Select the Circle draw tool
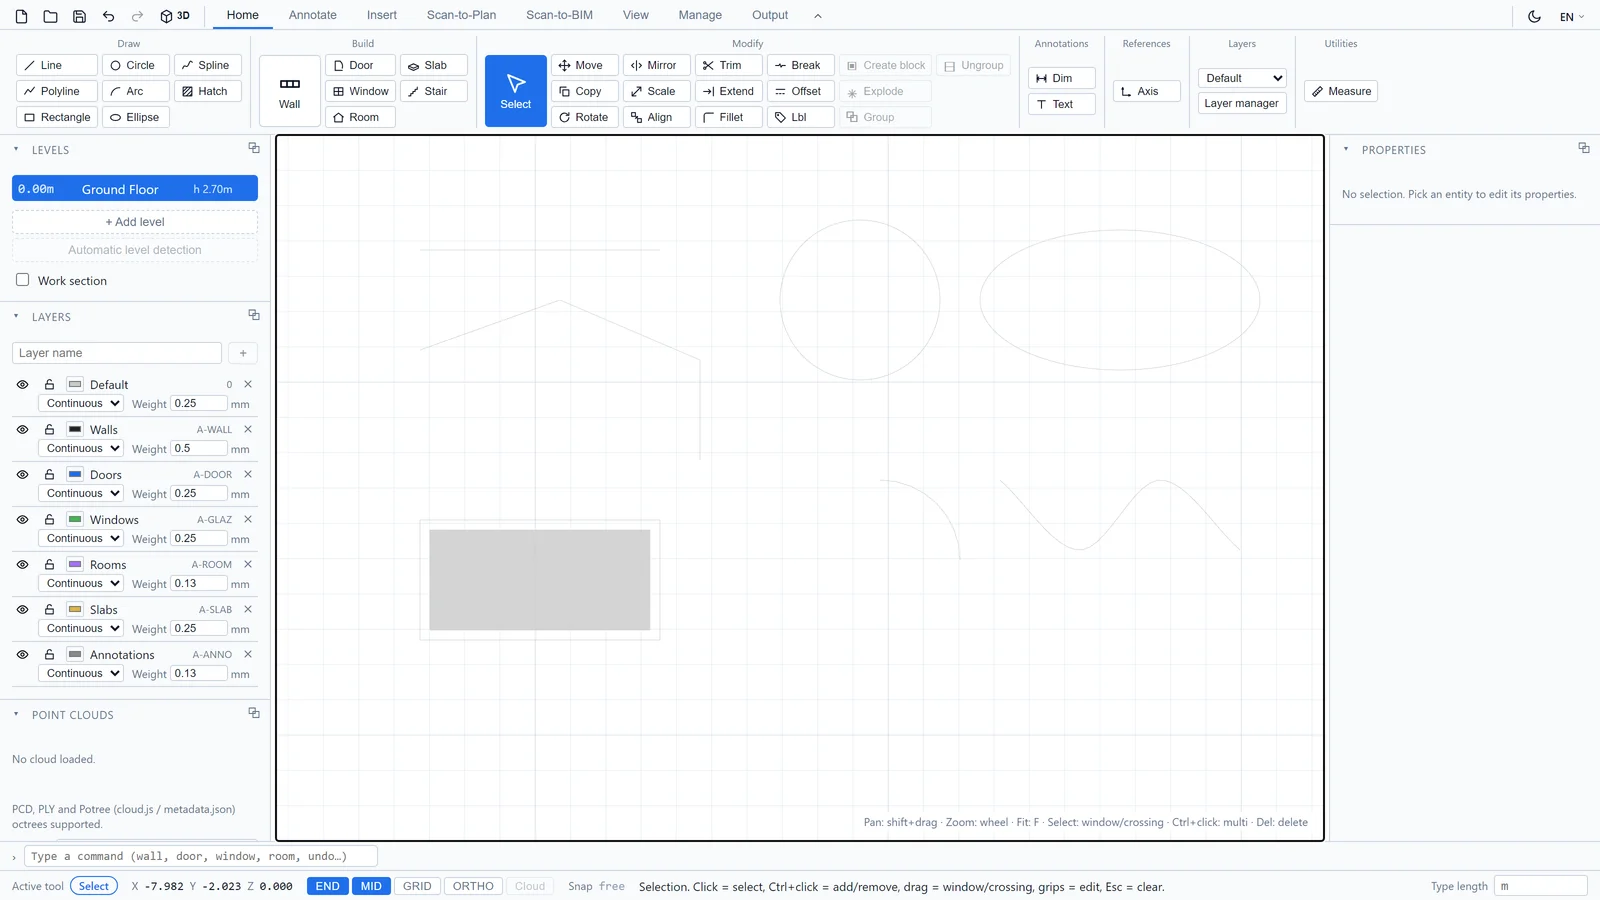Image resolution: width=1600 pixels, height=900 pixels. tap(135, 65)
